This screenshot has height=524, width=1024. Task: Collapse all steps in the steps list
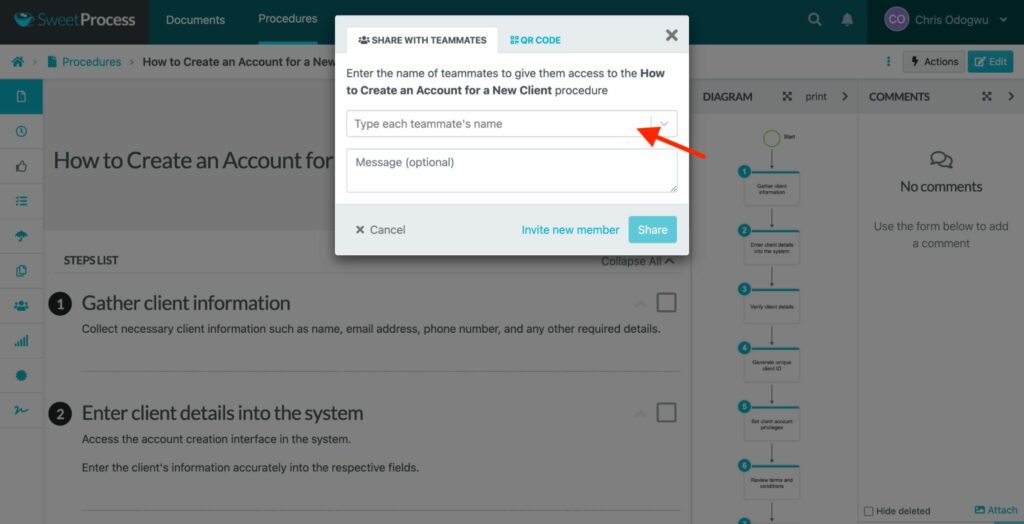(x=638, y=261)
